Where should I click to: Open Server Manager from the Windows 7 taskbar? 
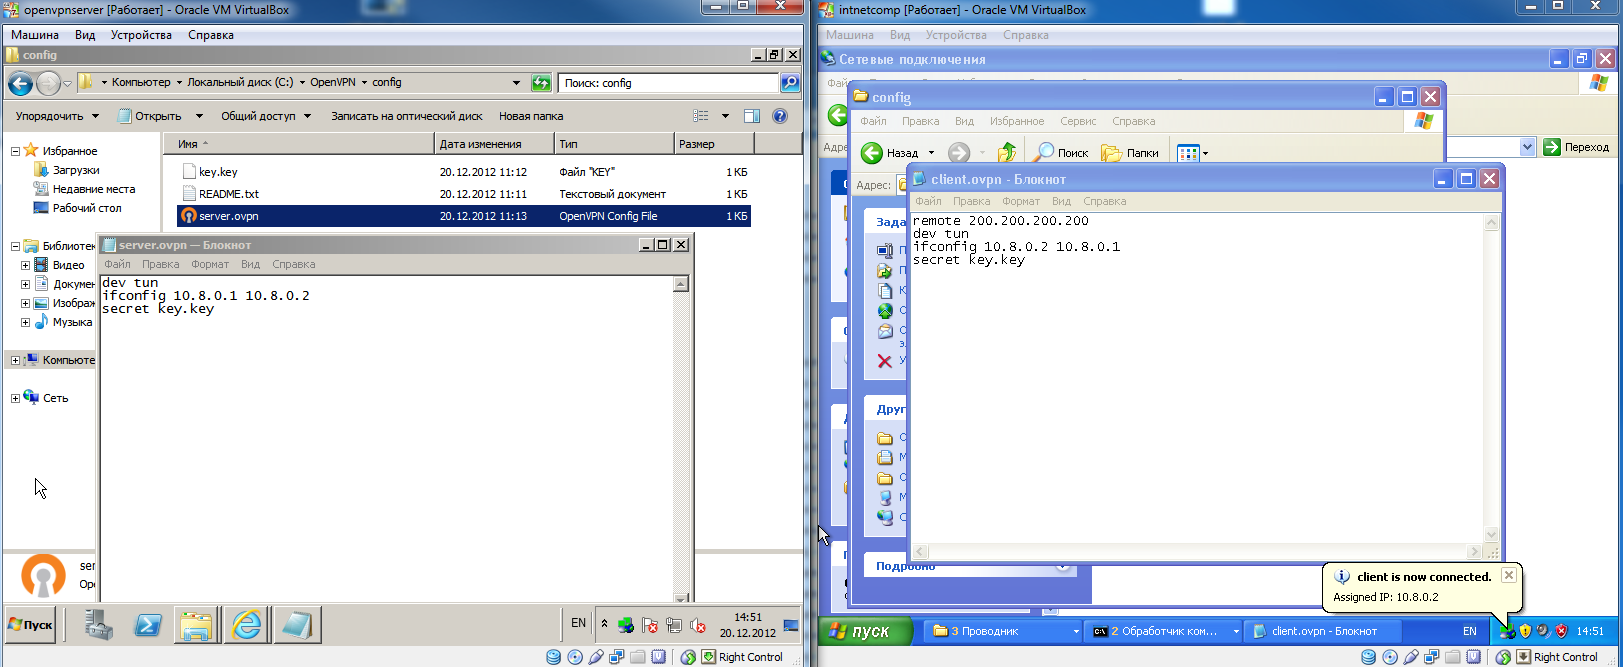tap(98, 625)
